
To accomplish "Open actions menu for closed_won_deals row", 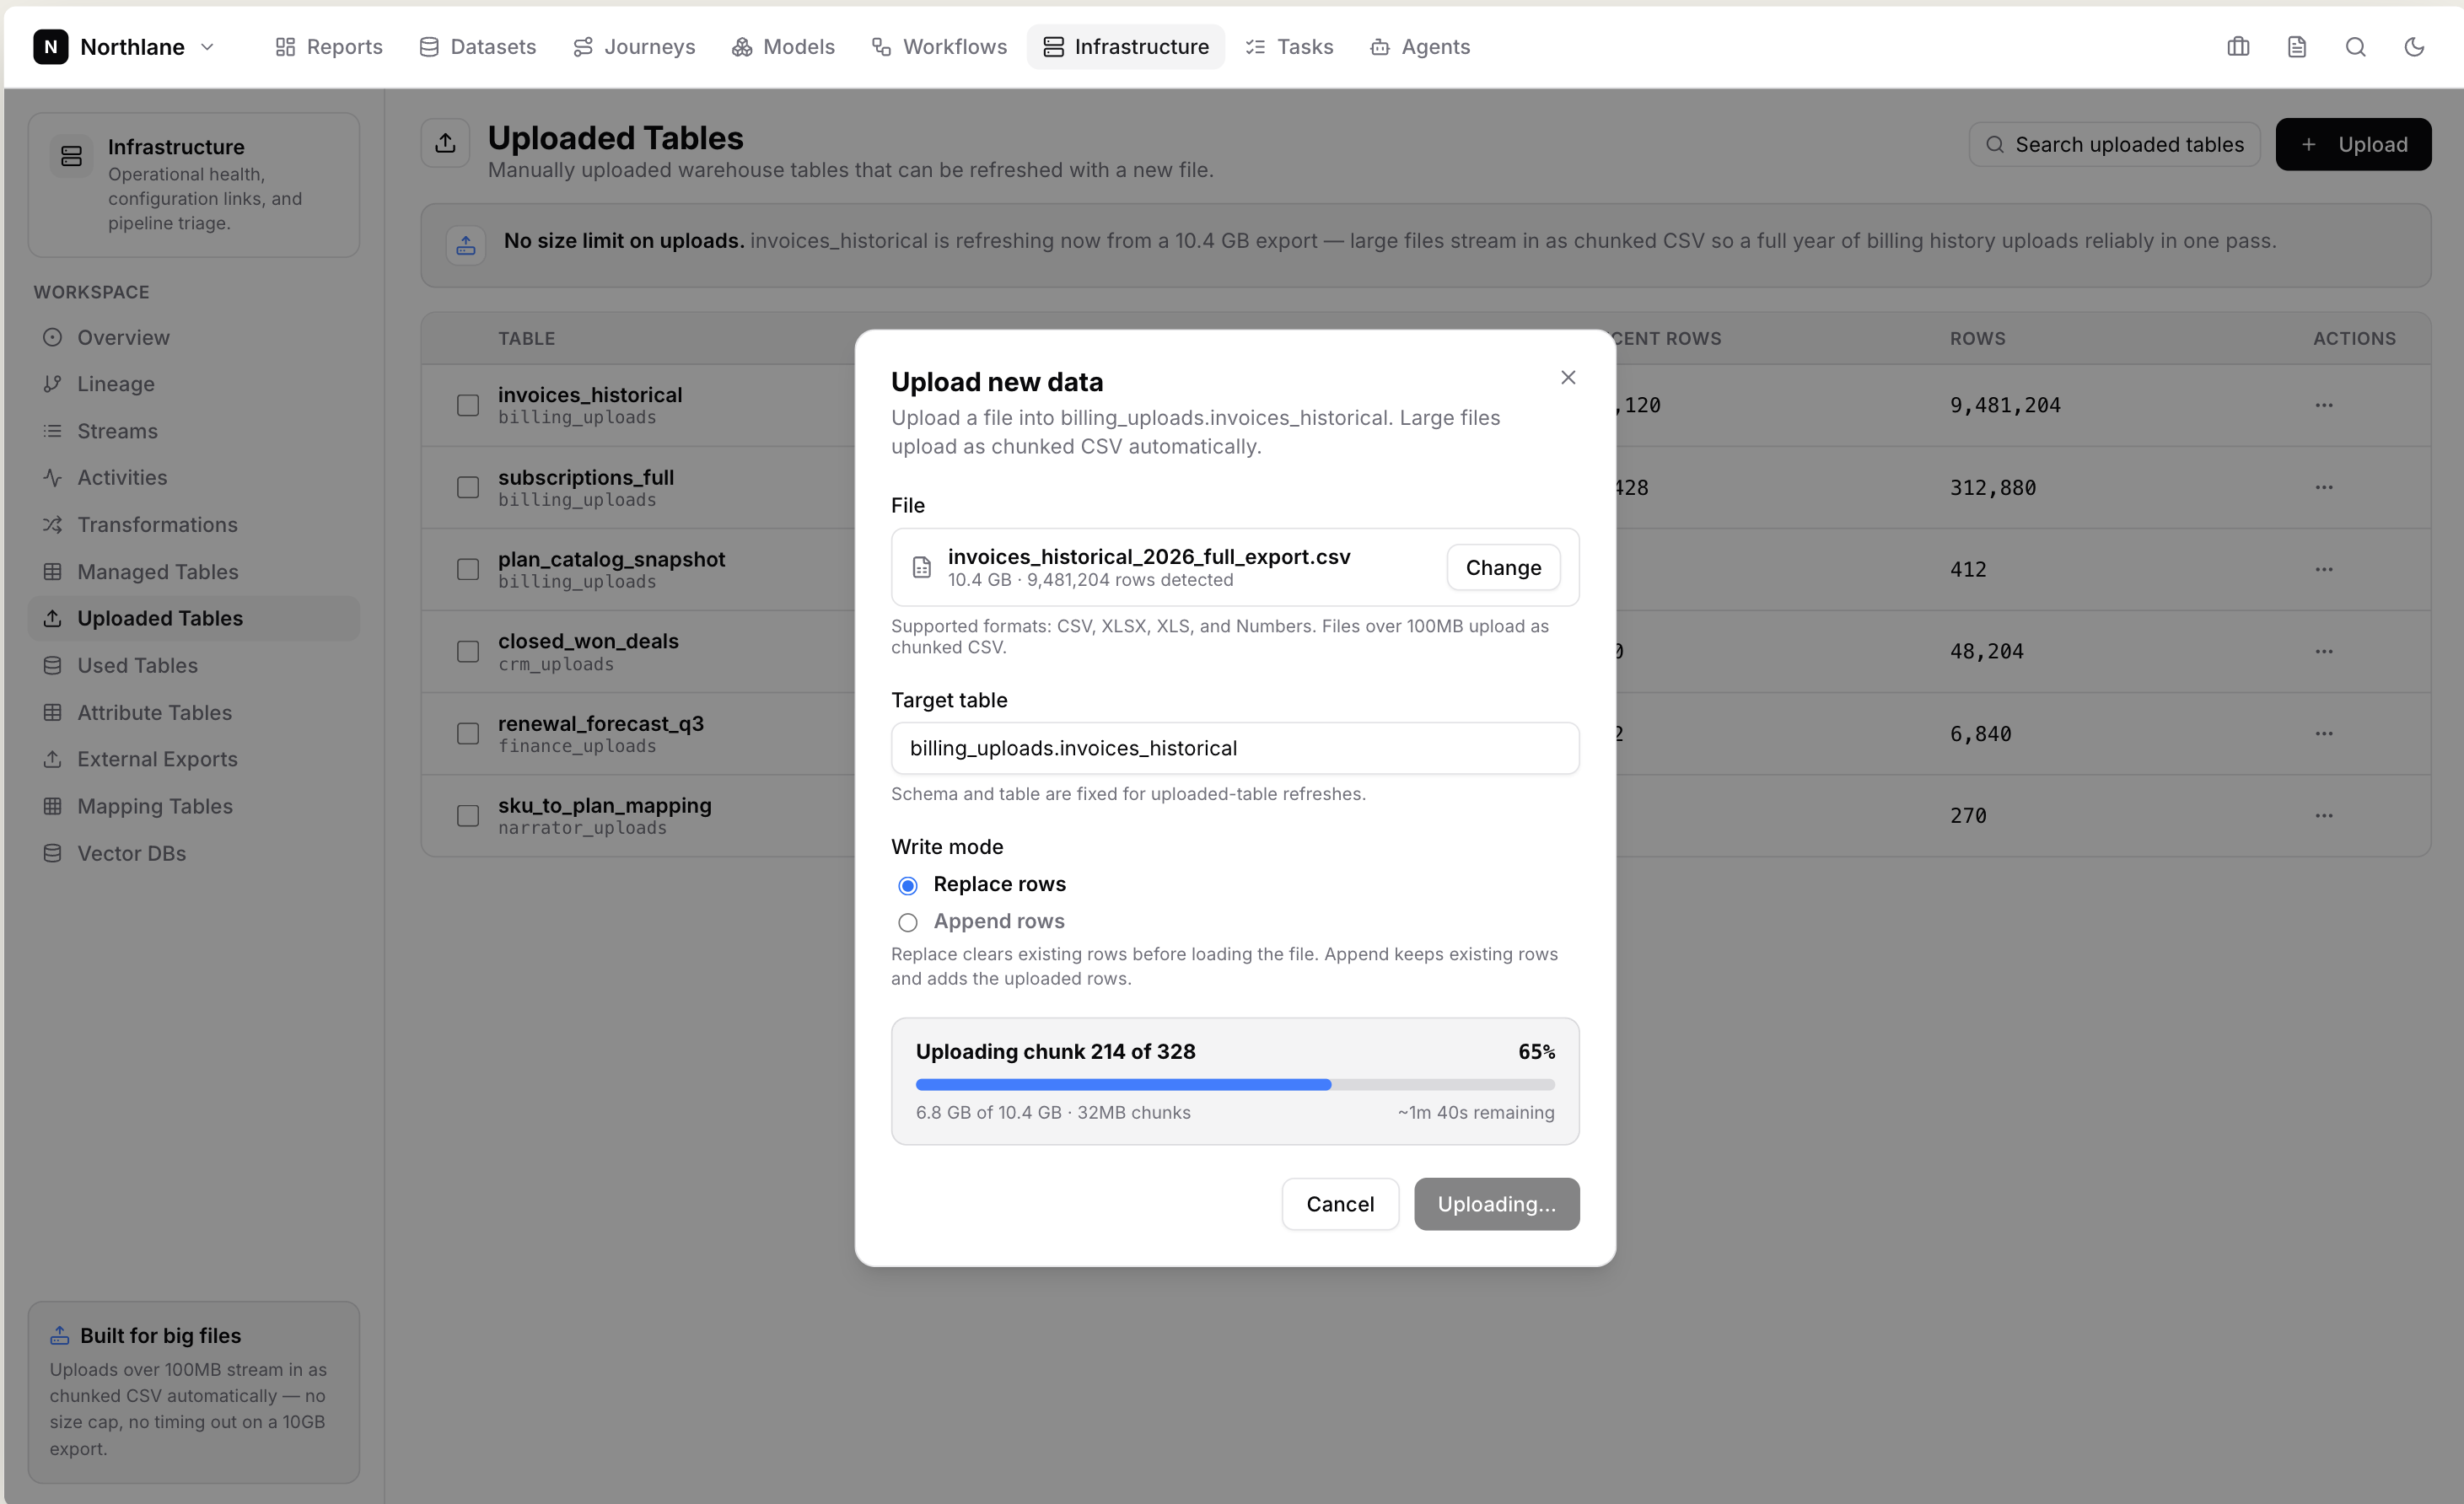I will pos(2324,651).
